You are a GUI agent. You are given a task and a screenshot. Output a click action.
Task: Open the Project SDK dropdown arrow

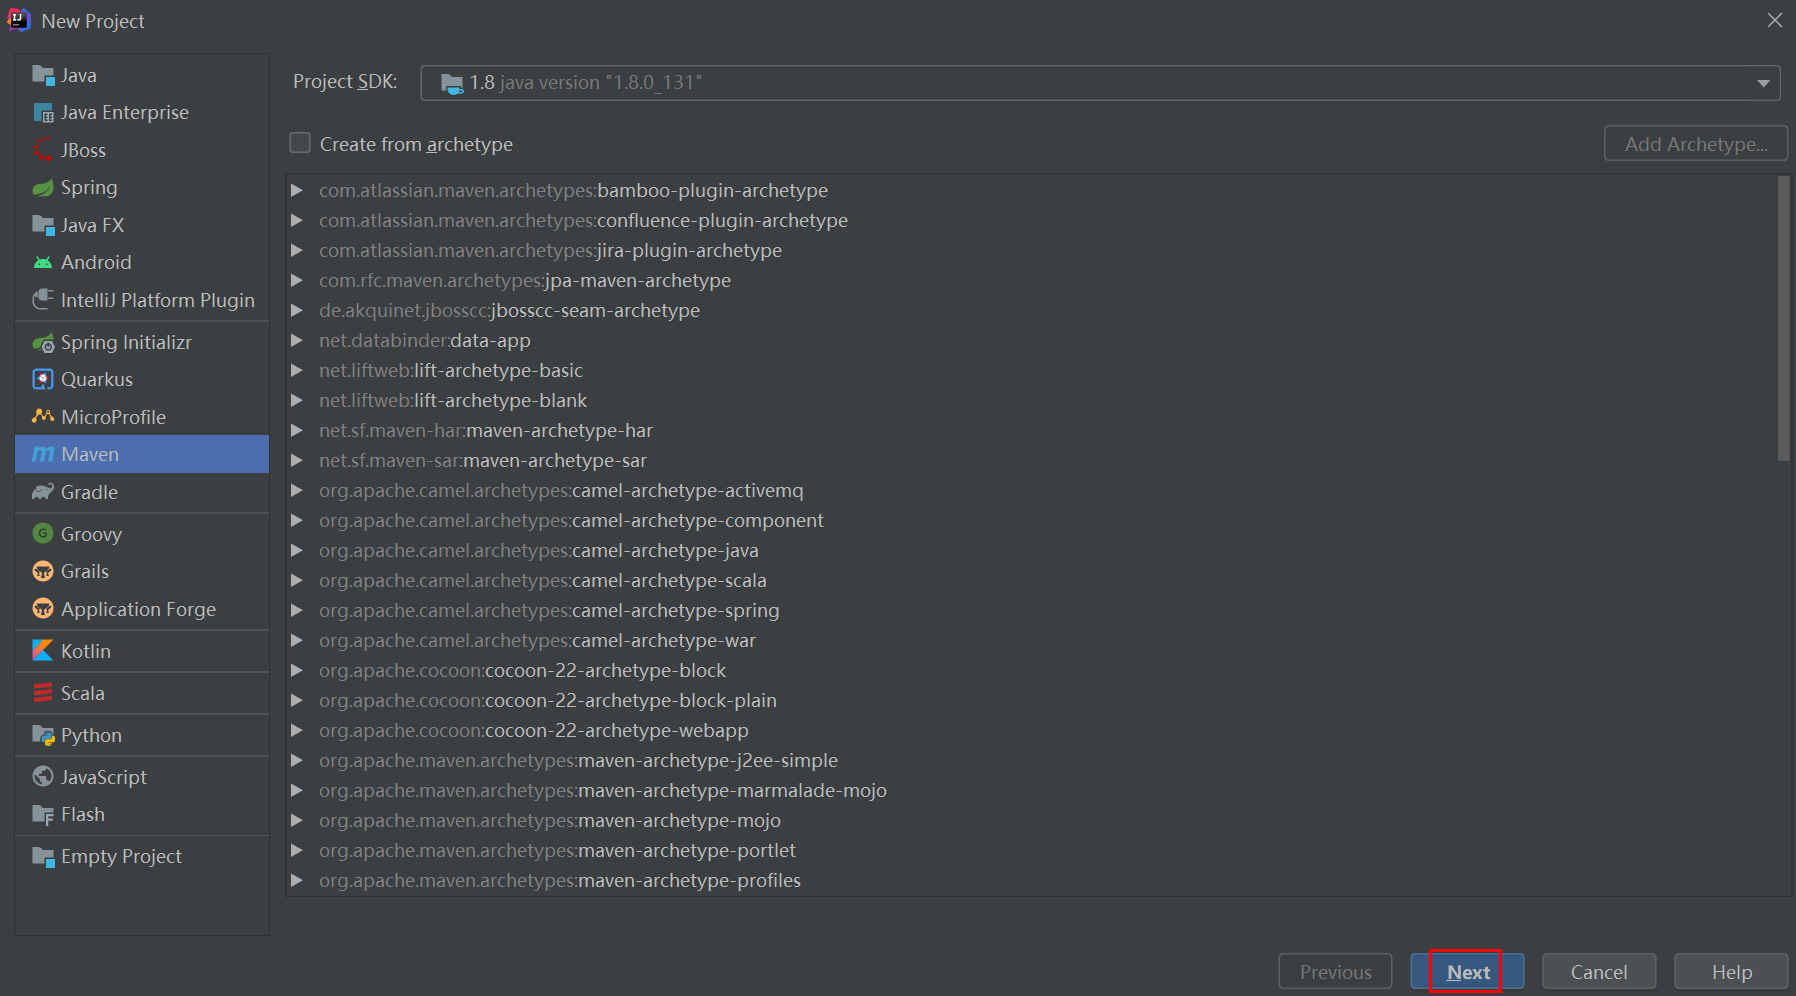[x=1763, y=83]
